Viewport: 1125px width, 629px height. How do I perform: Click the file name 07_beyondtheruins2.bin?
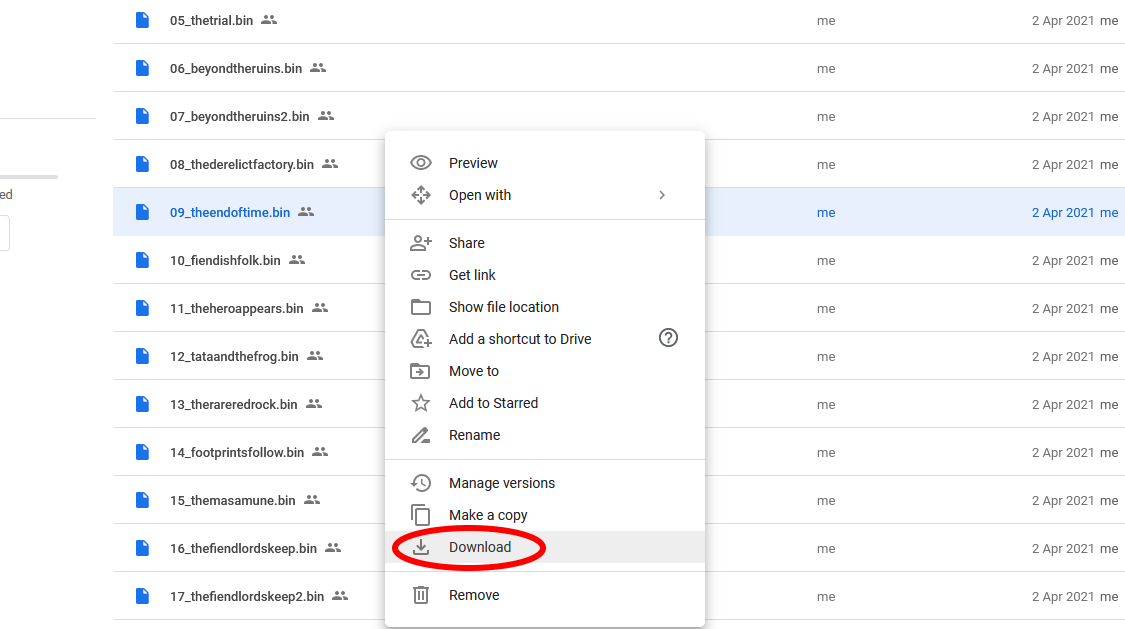[240, 116]
